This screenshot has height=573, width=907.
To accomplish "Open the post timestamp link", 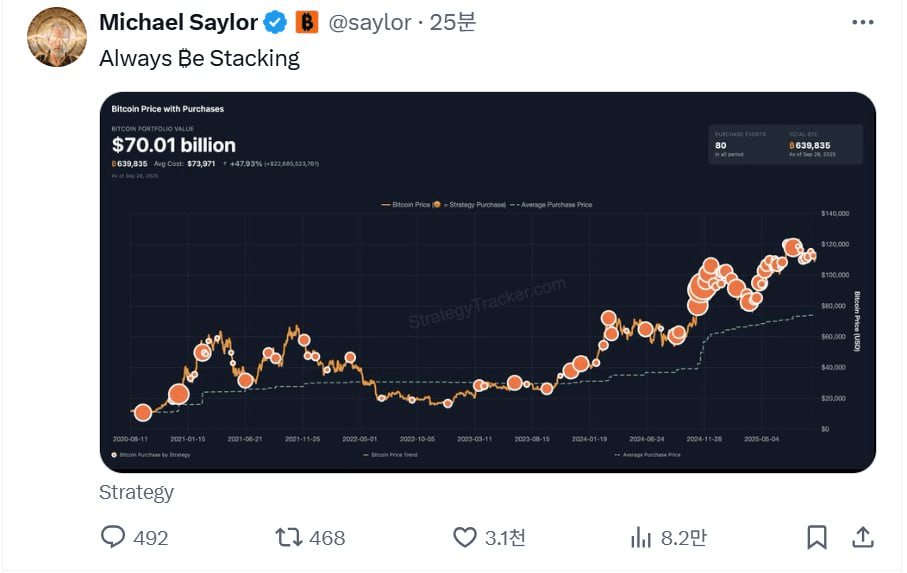I will pos(453,23).
